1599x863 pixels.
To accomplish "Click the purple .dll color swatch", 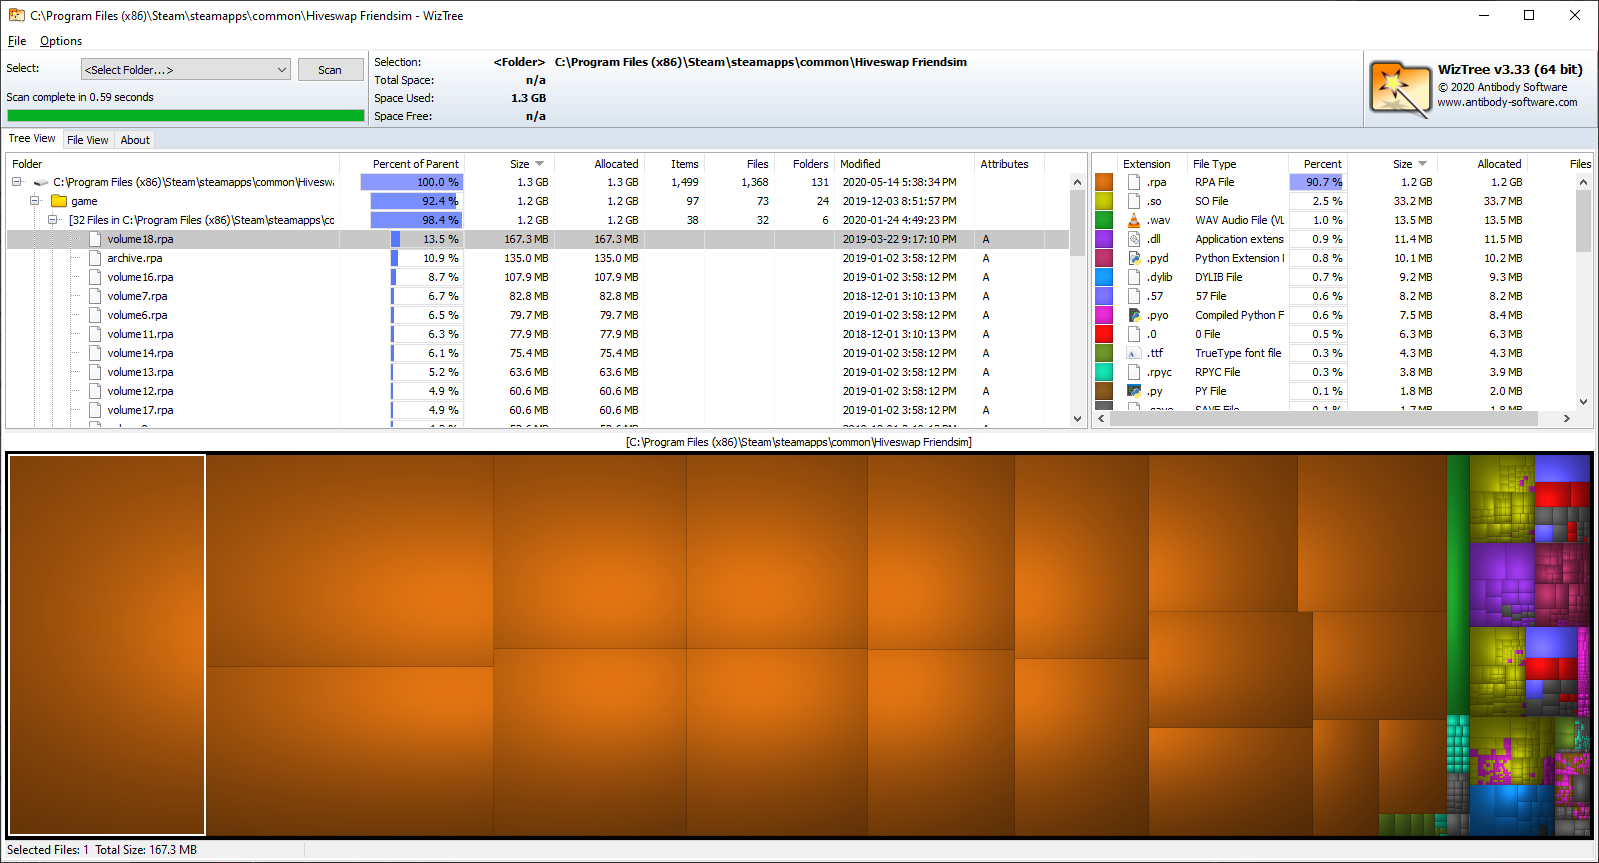I will click(1104, 239).
